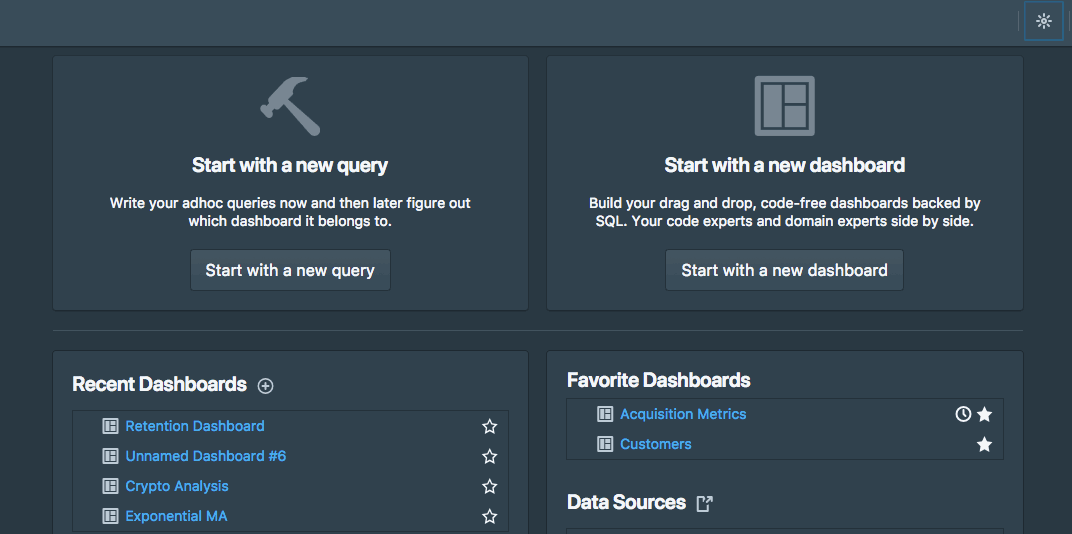Toggle the light/dark theme sun icon

1043,21
